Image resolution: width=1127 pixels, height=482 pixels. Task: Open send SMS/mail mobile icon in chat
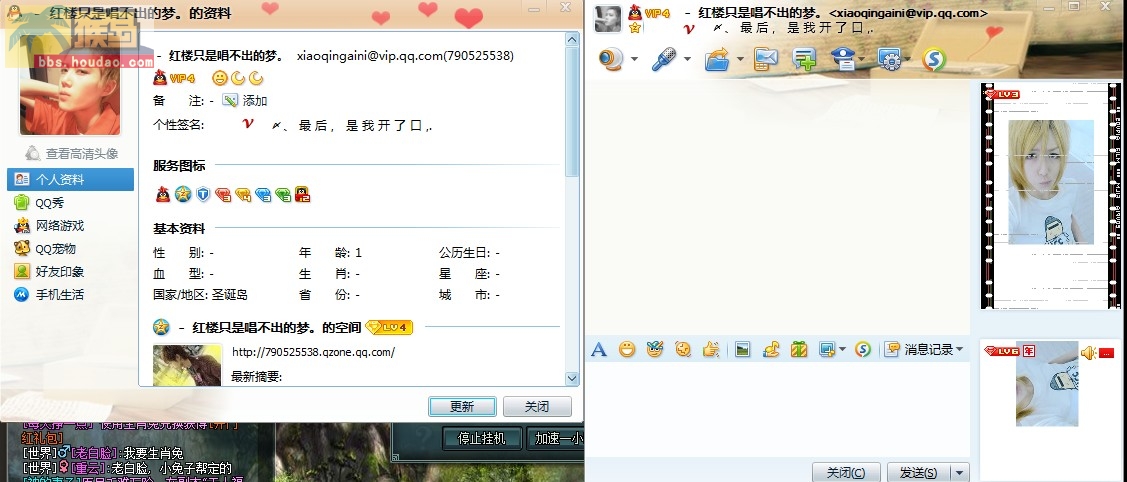(x=766, y=58)
